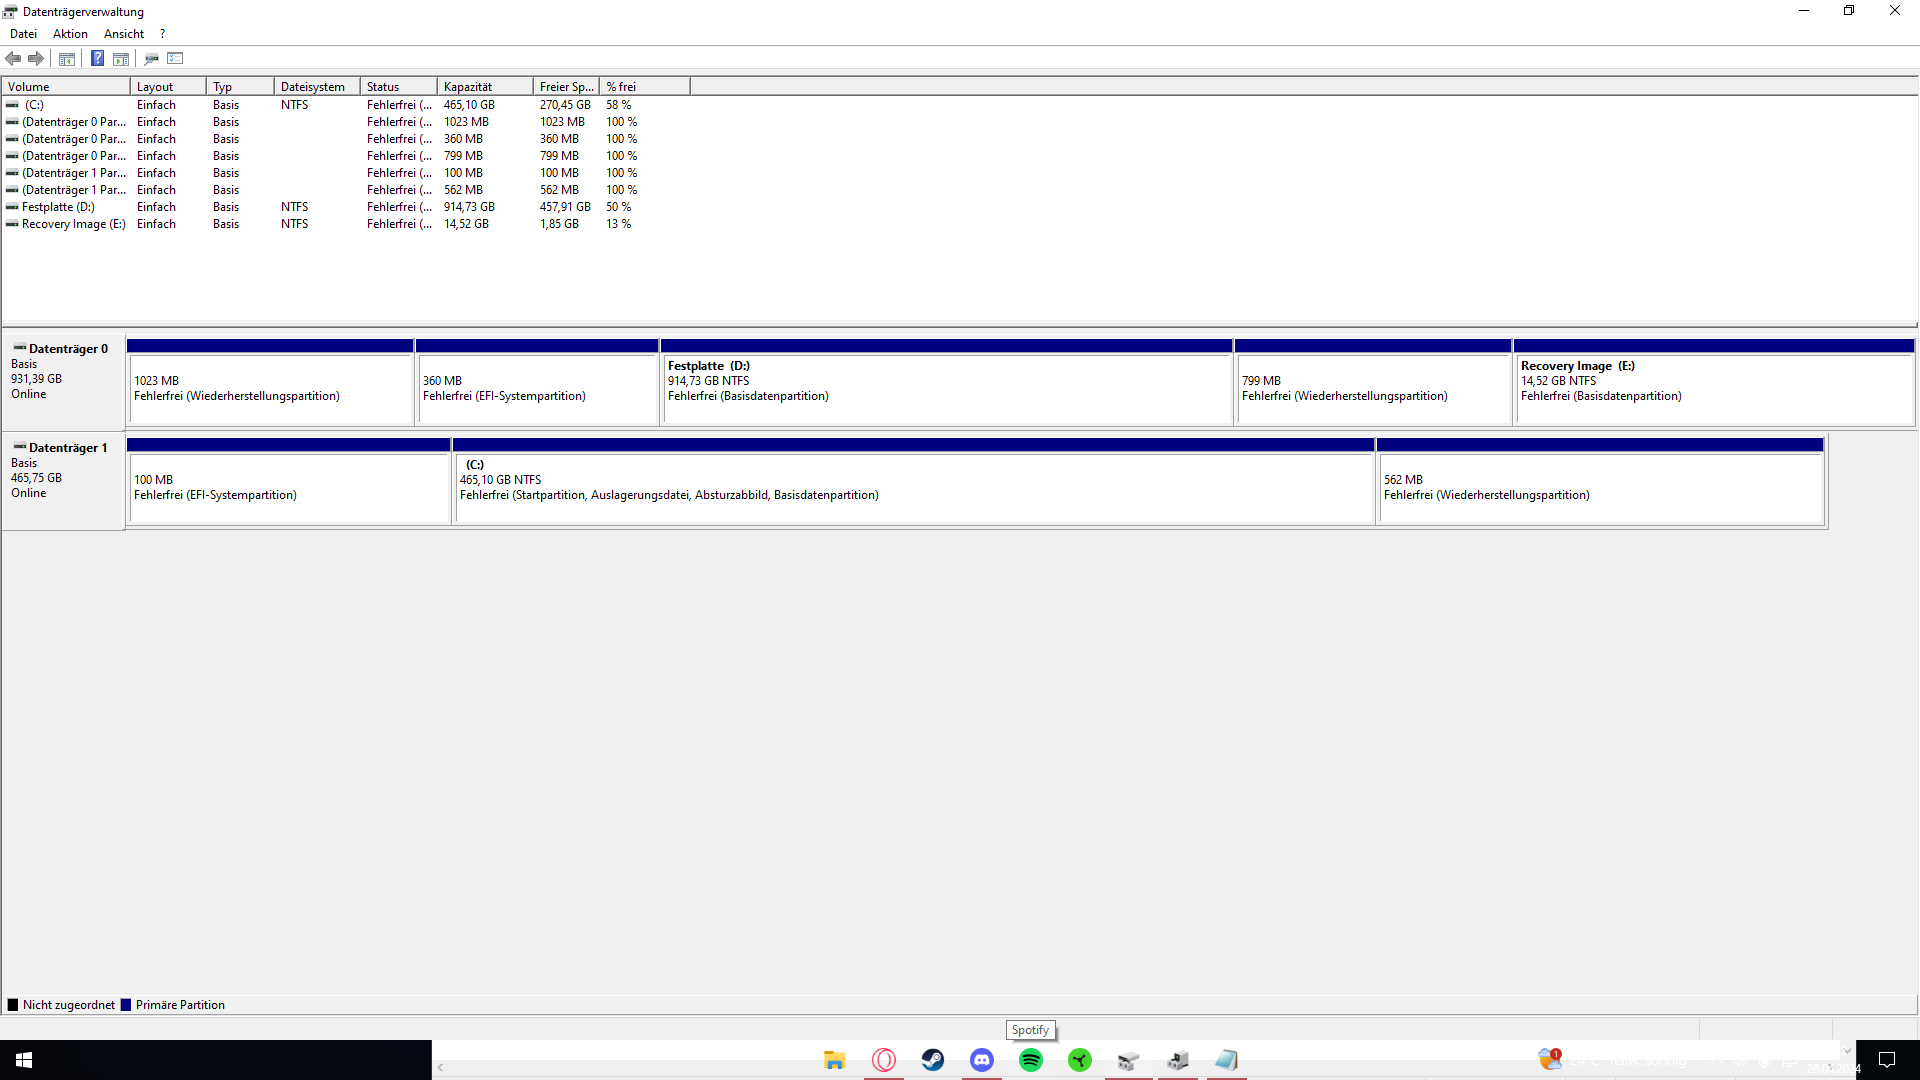This screenshot has width=1920, height=1080.
Task: Open the Datei menu
Action: click(23, 34)
